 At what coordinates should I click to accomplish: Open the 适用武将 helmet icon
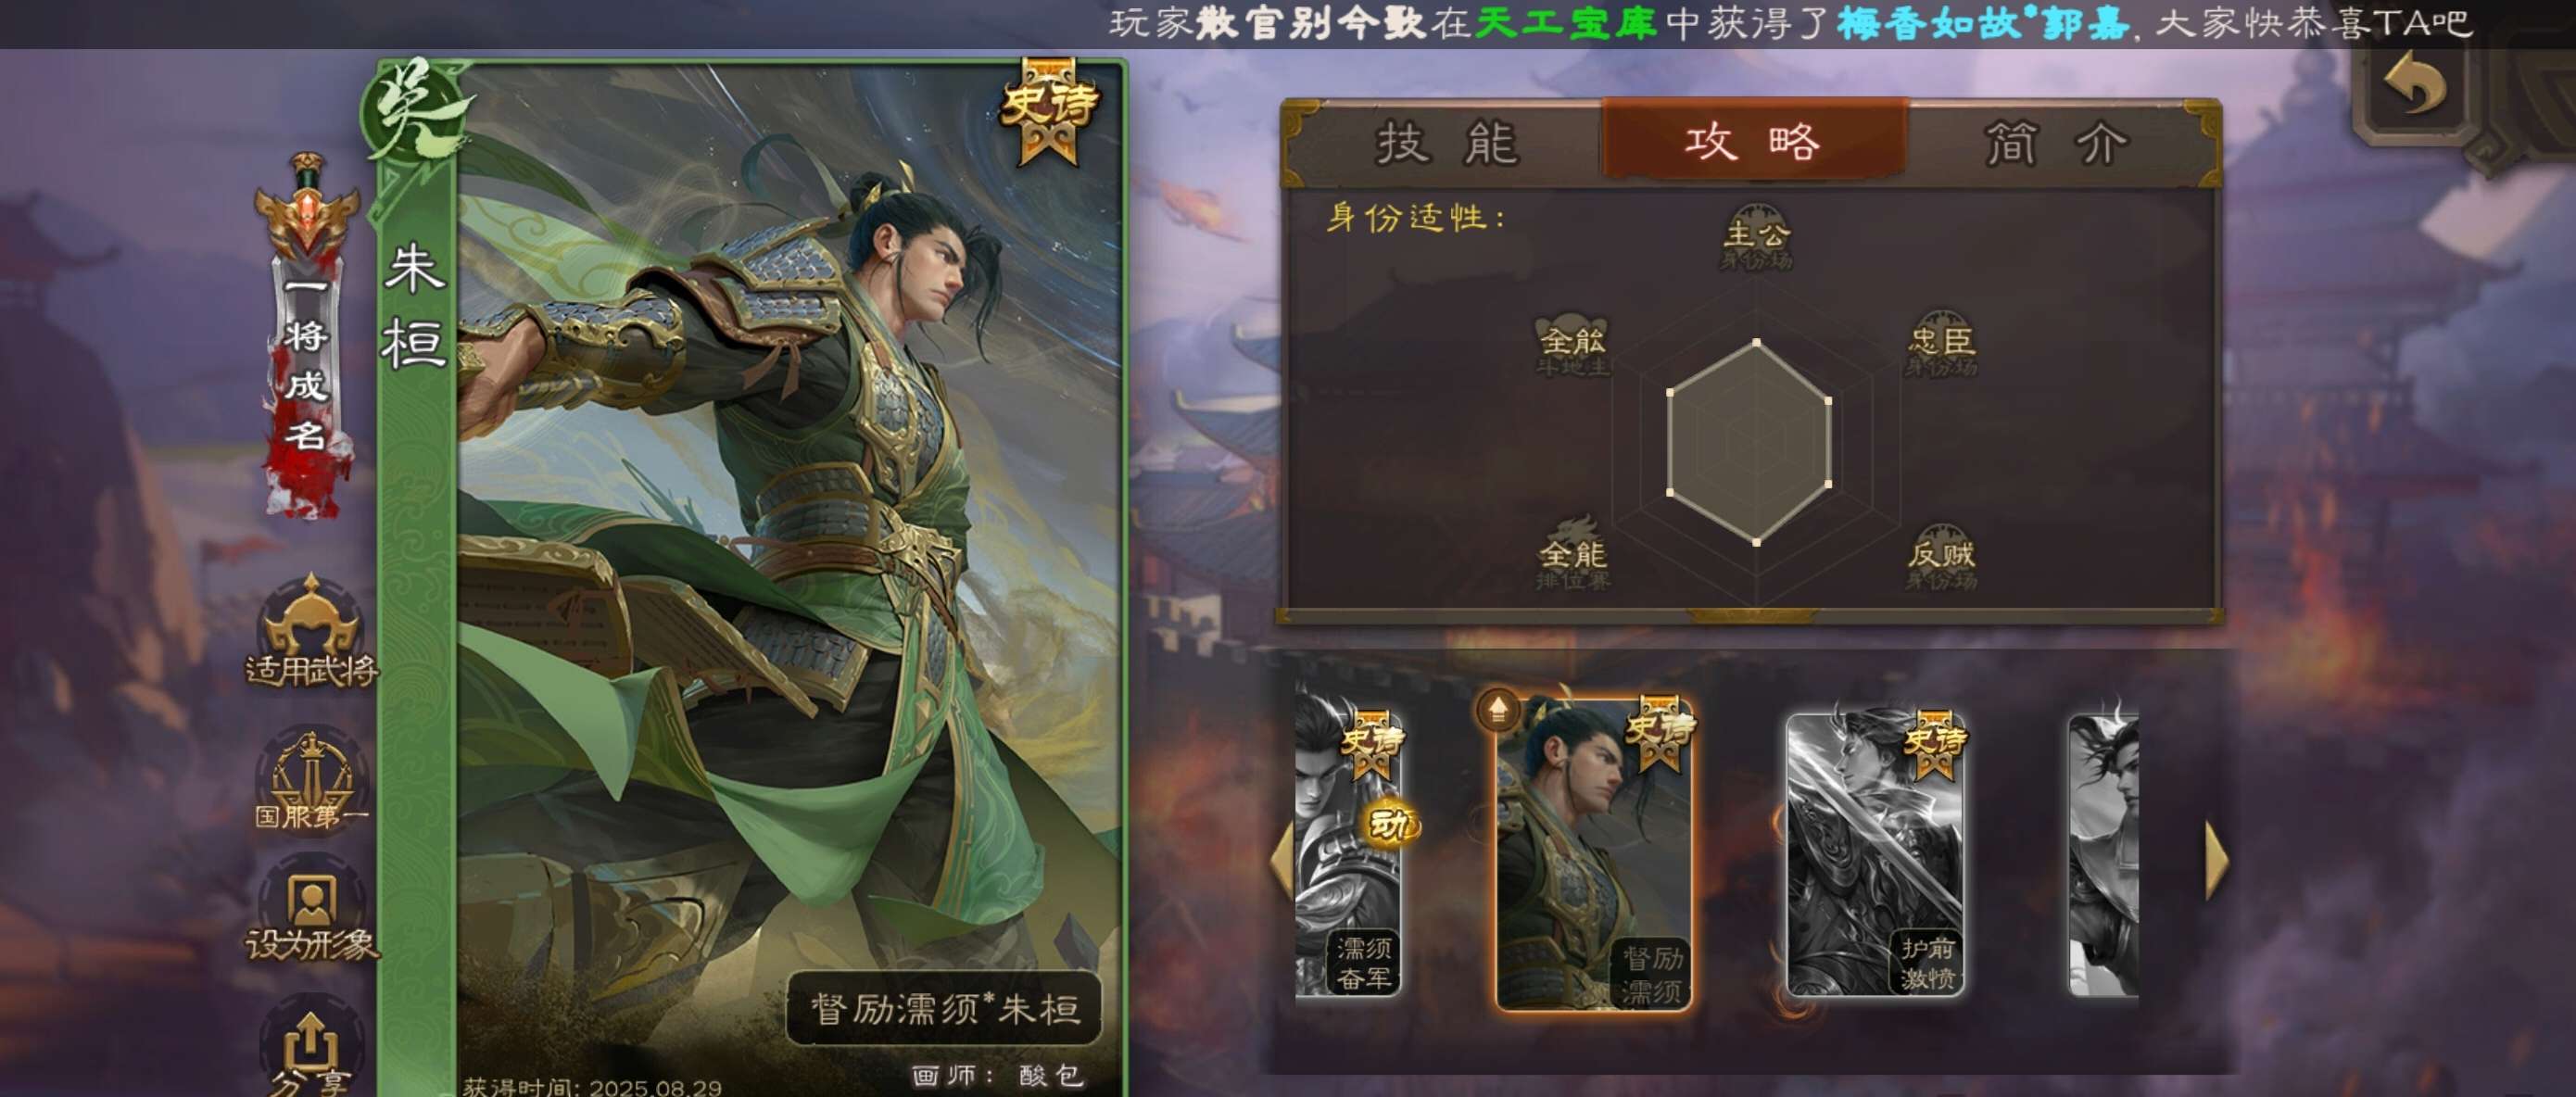pyautogui.click(x=311, y=632)
